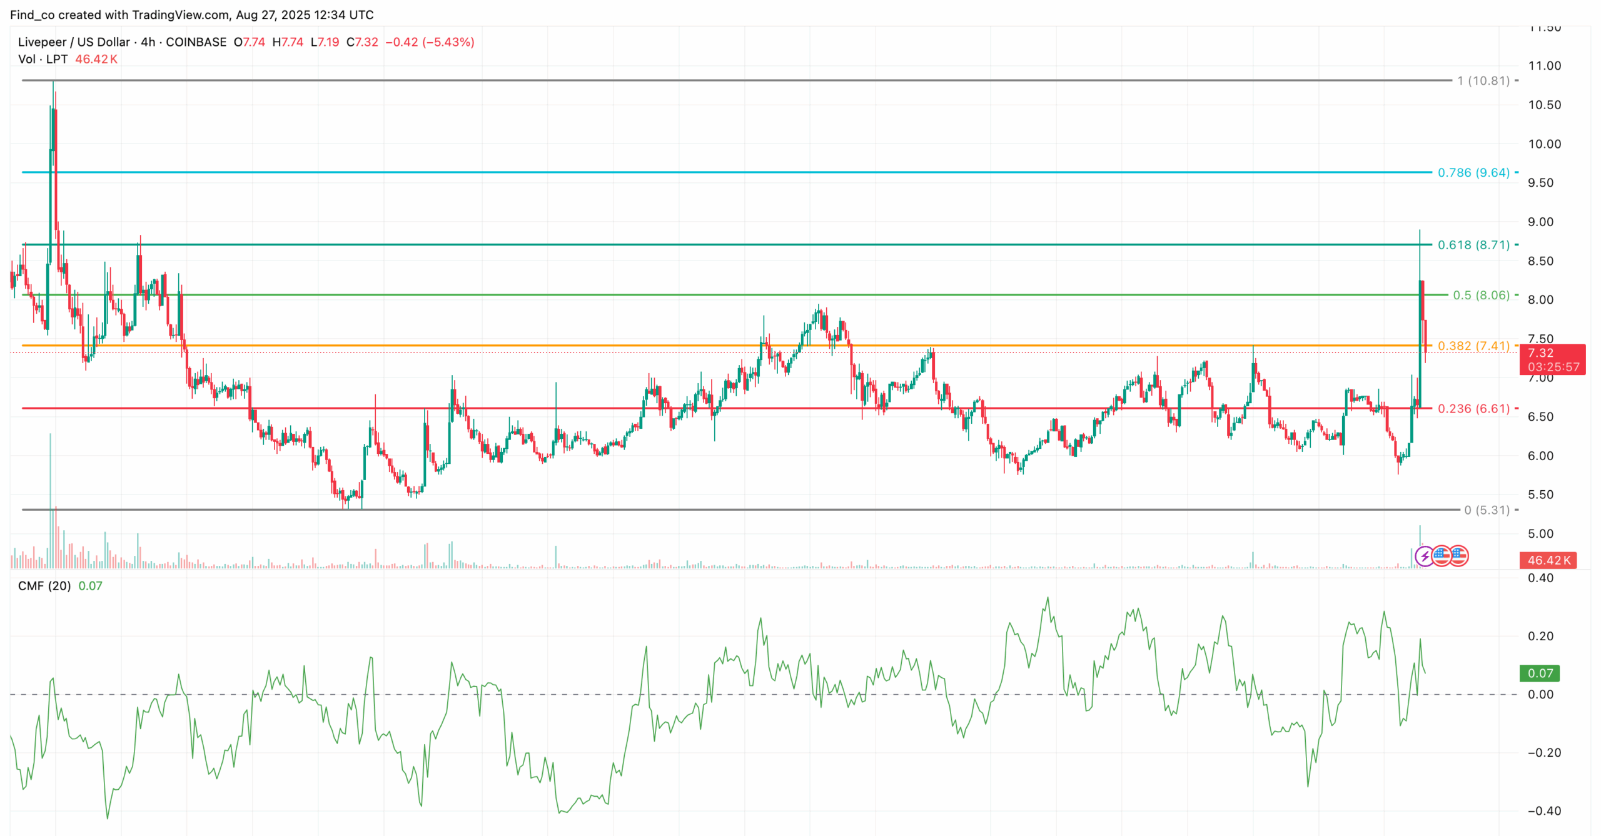Click the 10.00 price axis label

(1544, 144)
